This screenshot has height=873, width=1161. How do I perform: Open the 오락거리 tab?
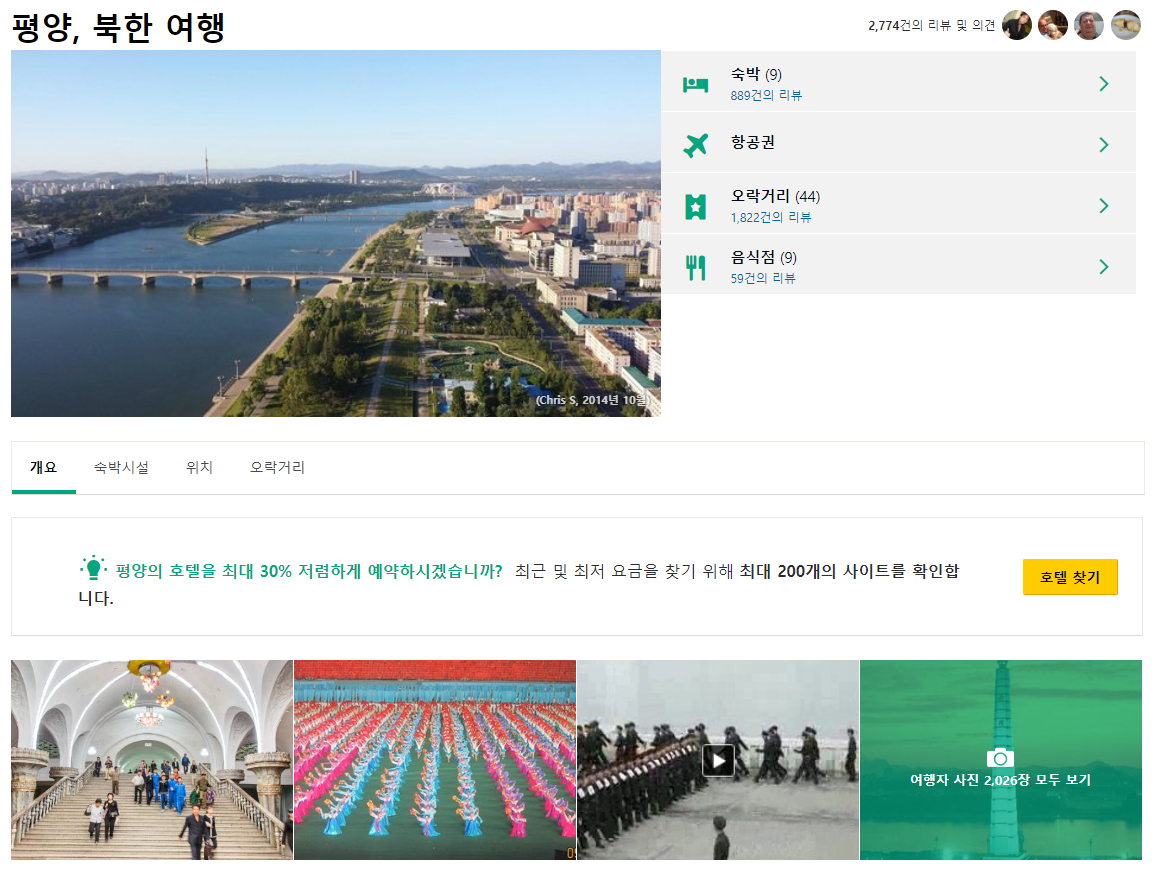click(278, 467)
